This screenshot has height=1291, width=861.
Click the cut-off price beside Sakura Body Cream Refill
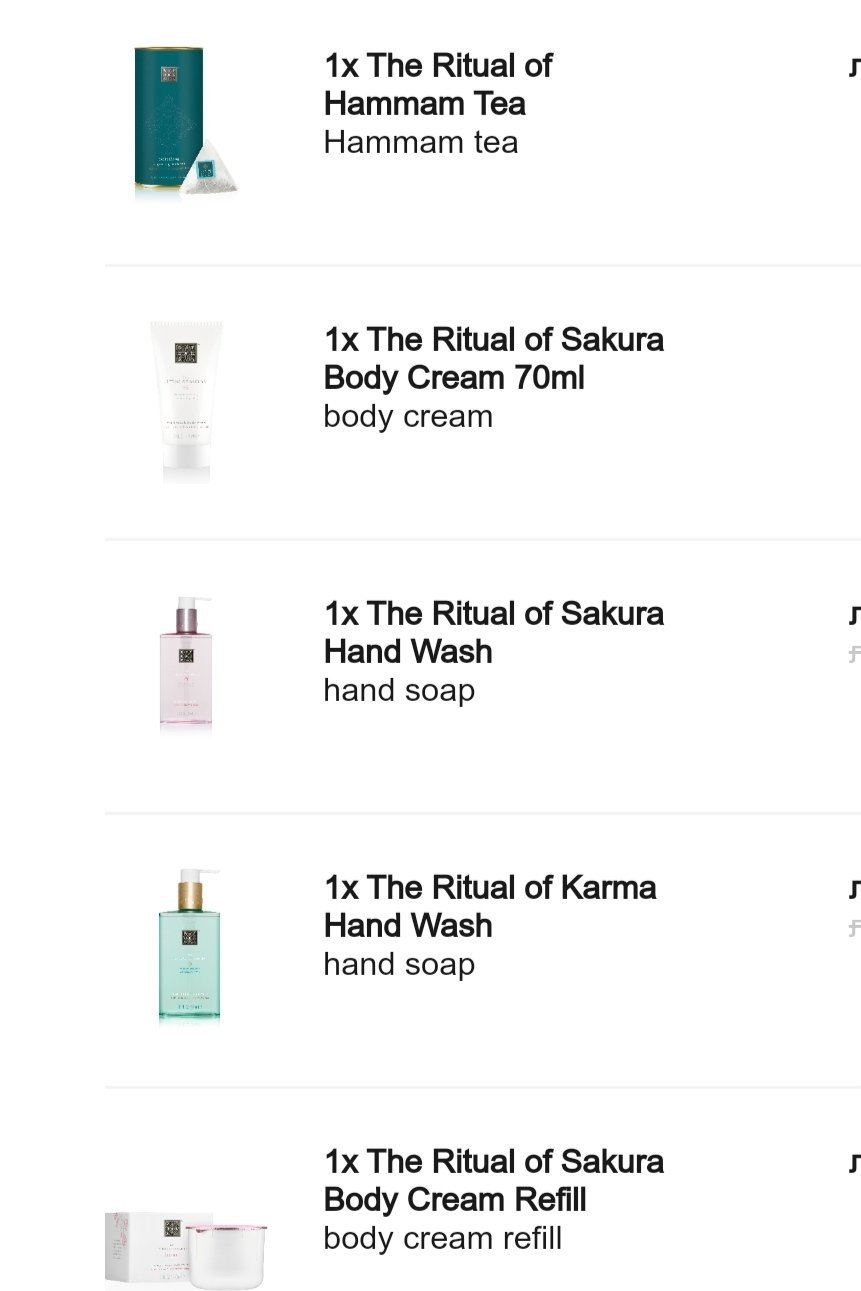click(x=854, y=1163)
